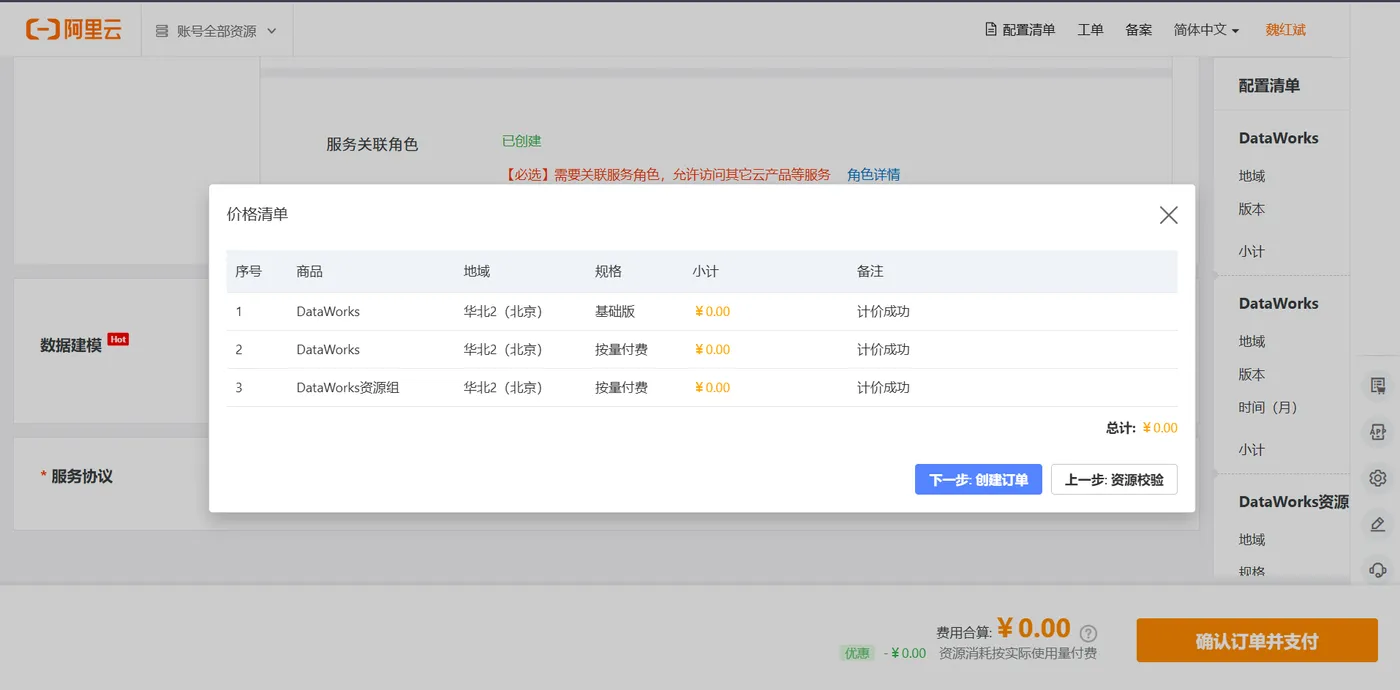The height and width of the screenshot is (690, 1400).
Task: Click 计价成功 in the 基础版 row
Action: click(883, 311)
